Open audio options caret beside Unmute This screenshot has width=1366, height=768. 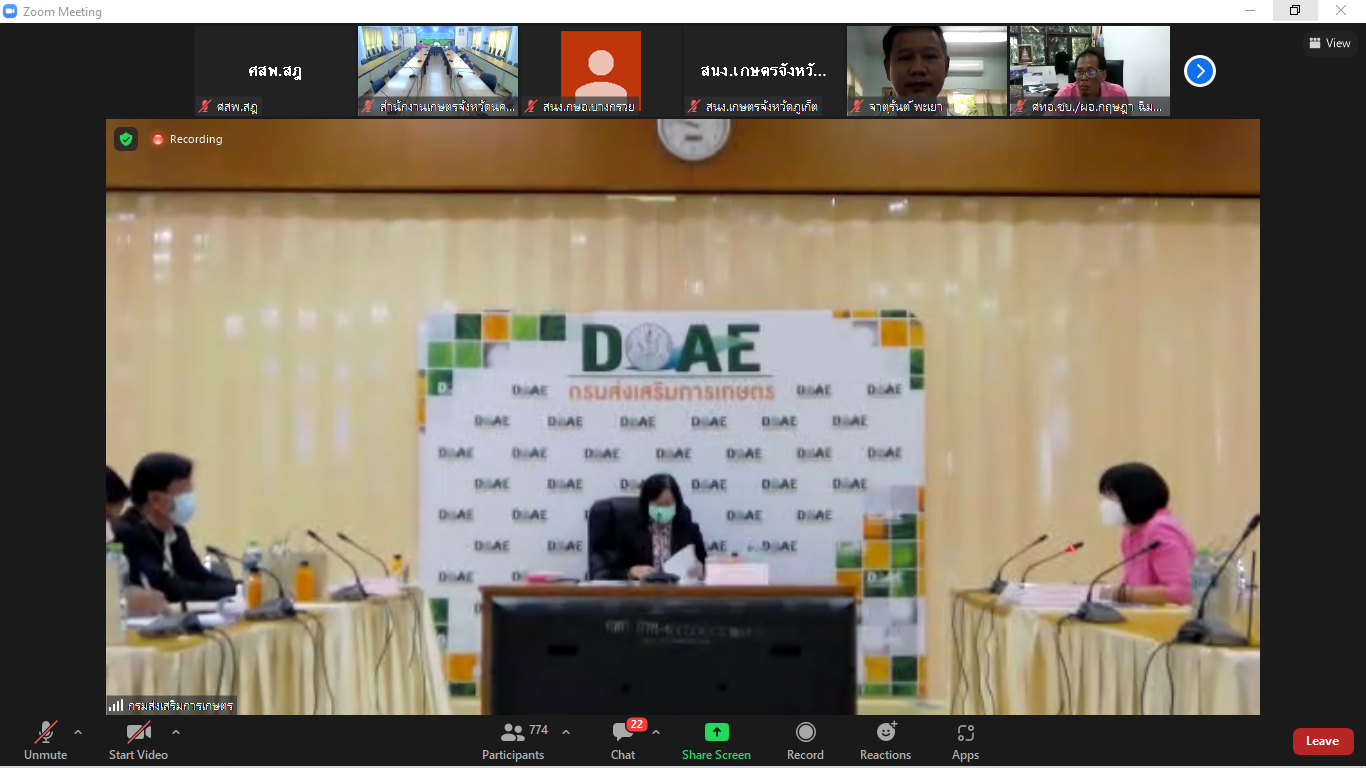point(78,732)
